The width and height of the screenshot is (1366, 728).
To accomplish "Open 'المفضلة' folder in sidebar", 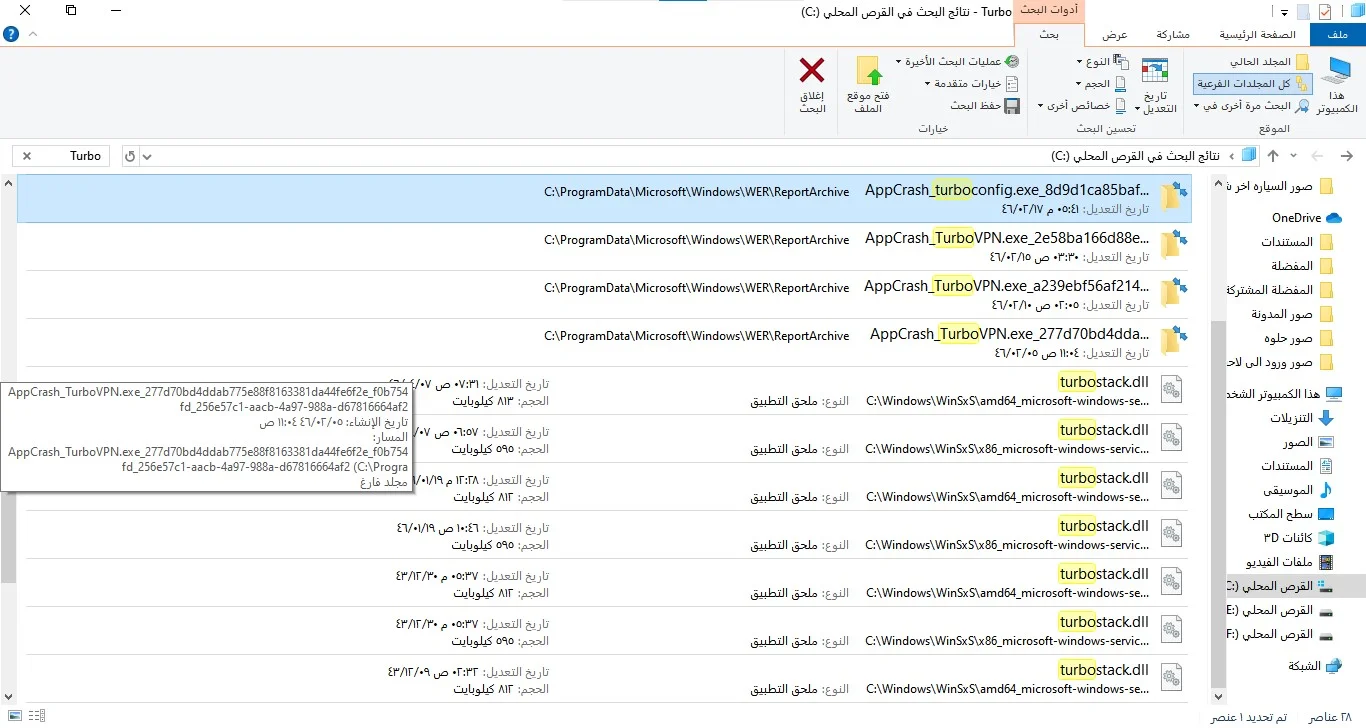I will click(x=1302, y=266).
